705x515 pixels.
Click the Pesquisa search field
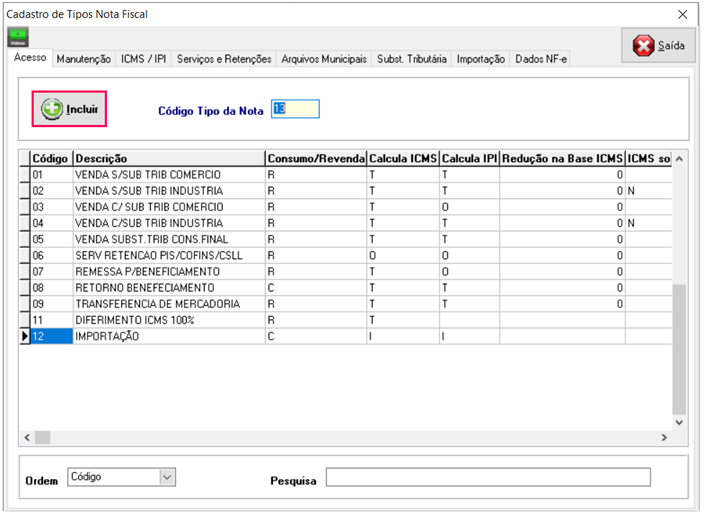pos(487,476)
